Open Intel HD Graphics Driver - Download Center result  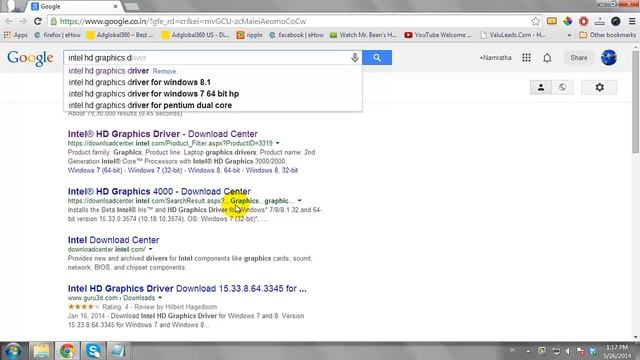162,134
